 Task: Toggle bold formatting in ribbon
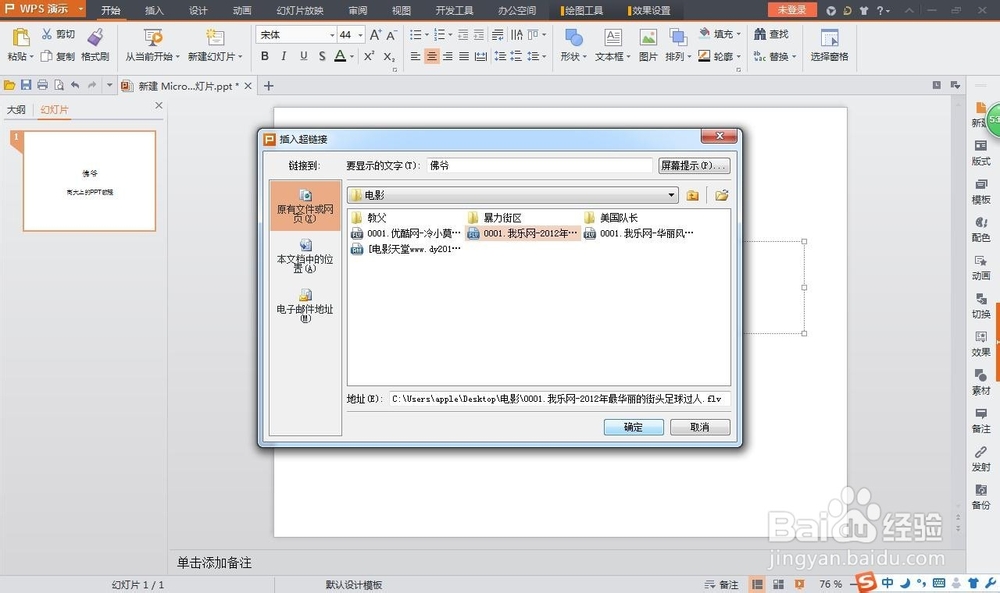click(x=264, y=56)
